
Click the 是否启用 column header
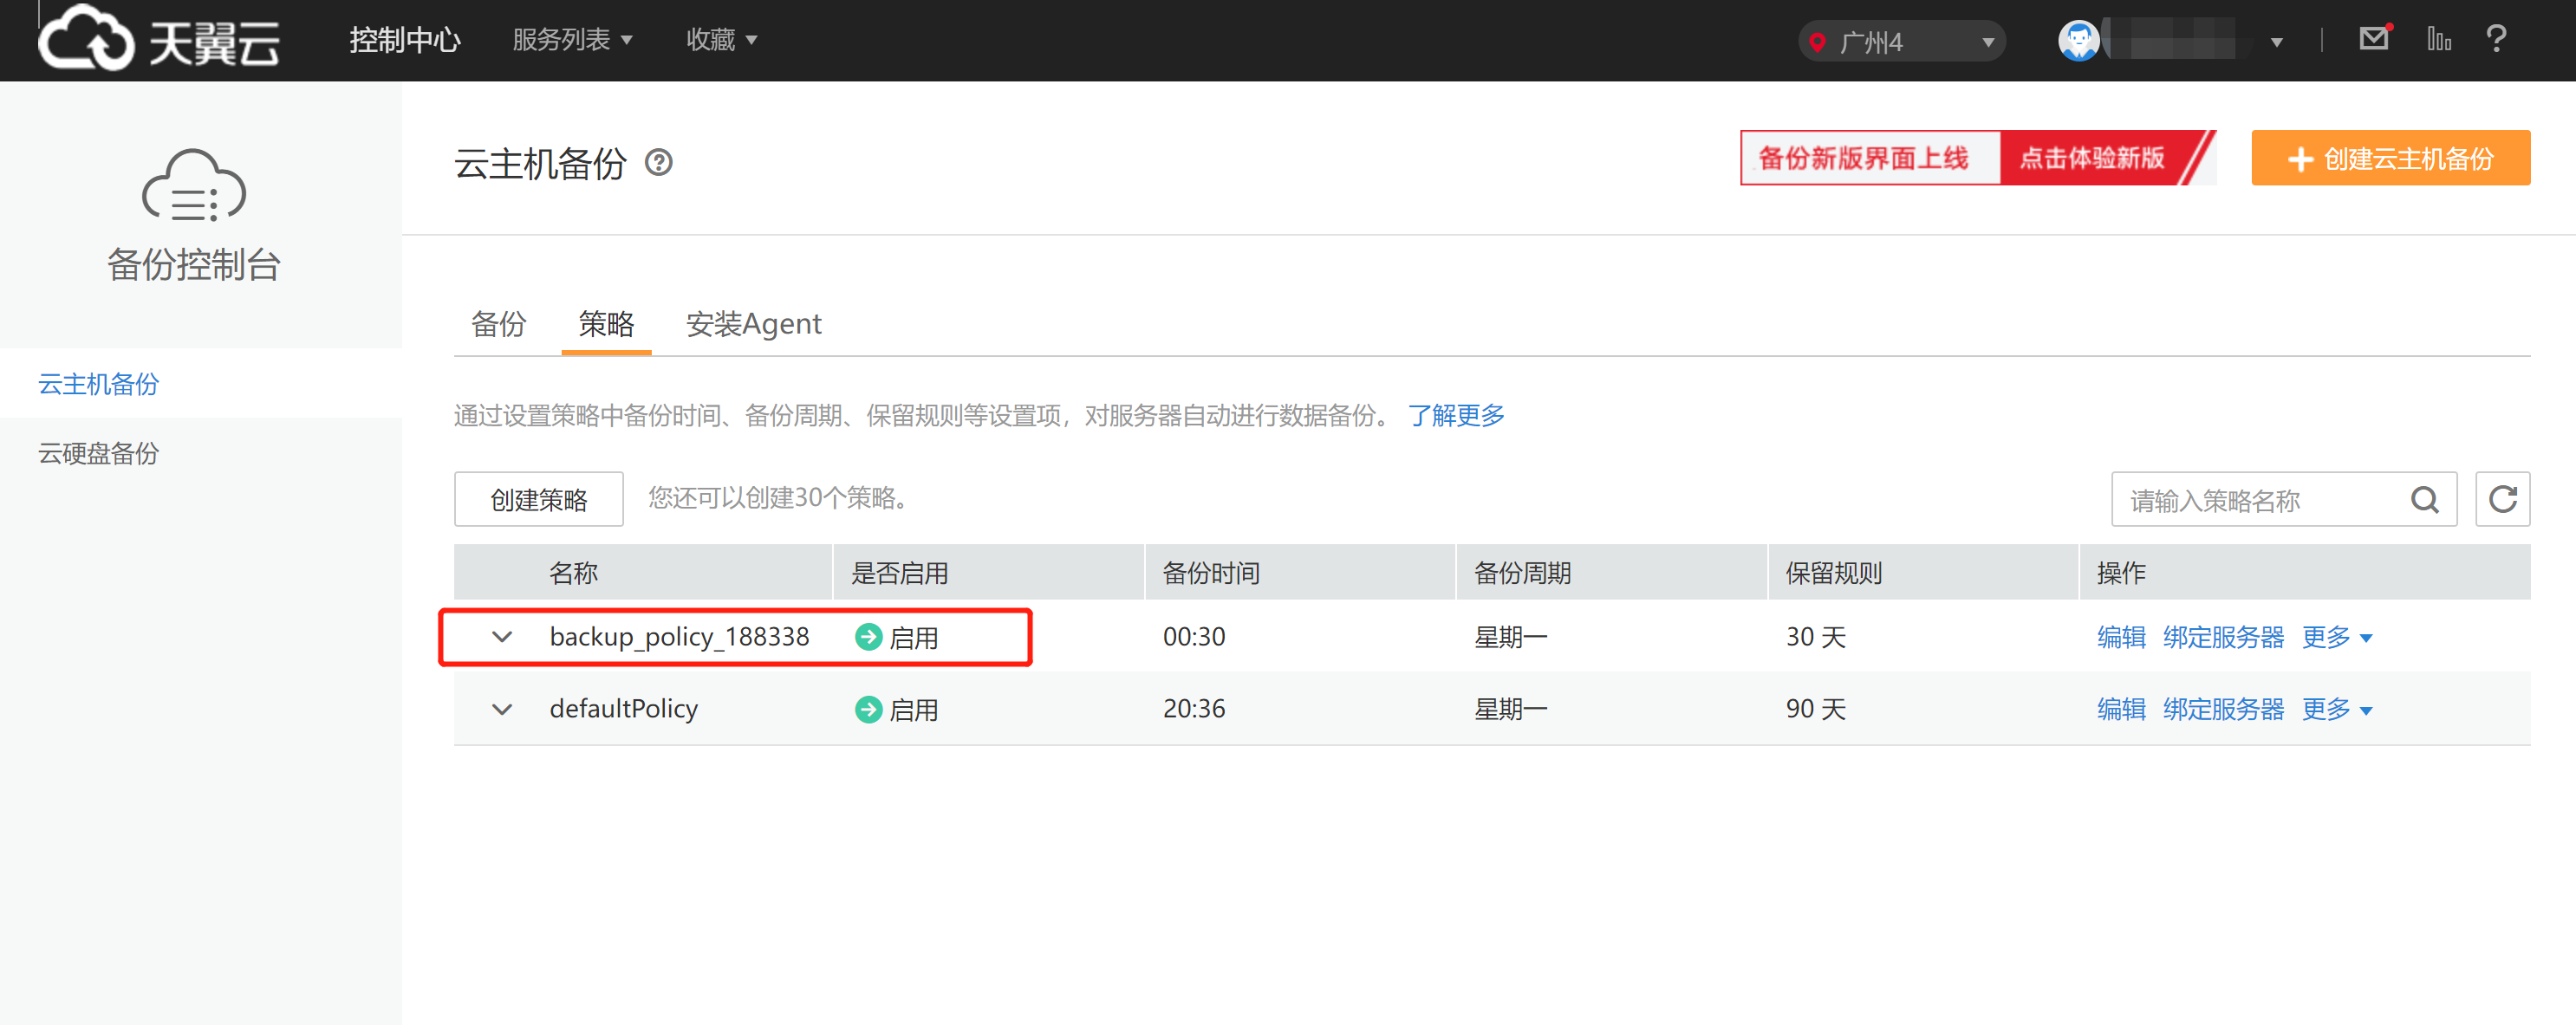899,573
